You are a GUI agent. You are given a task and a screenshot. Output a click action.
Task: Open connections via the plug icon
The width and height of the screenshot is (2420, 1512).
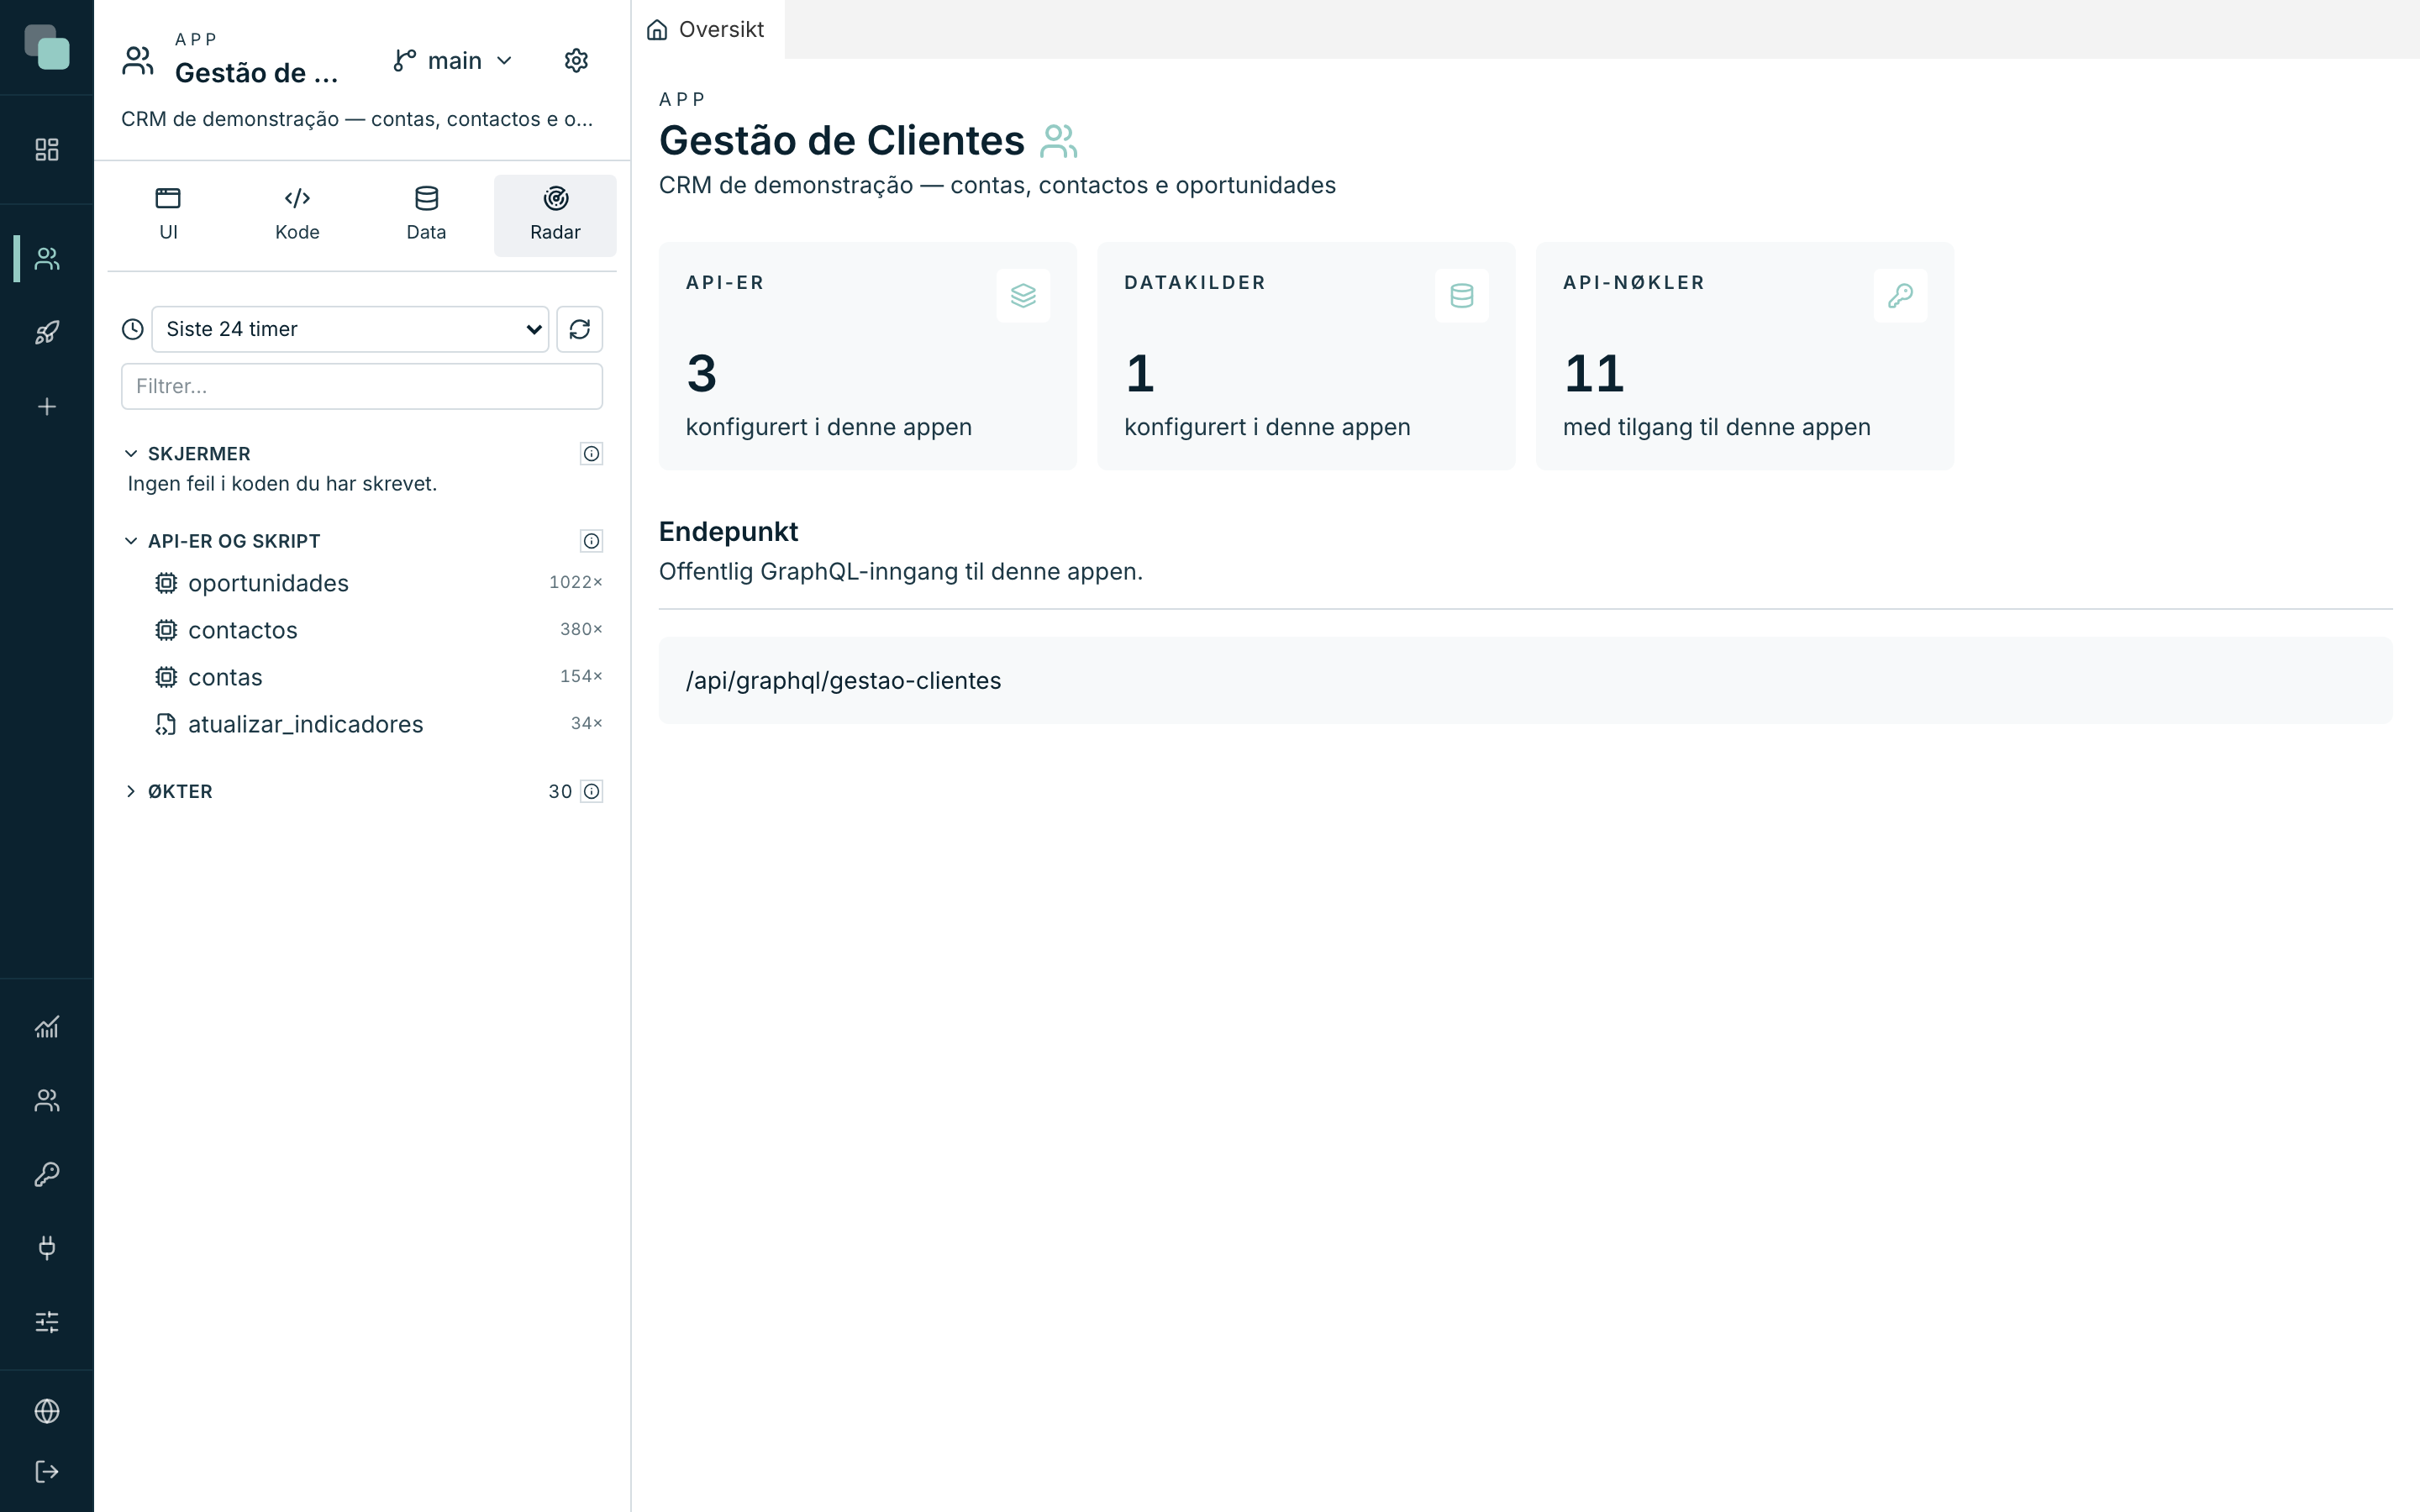(47, 1248)
